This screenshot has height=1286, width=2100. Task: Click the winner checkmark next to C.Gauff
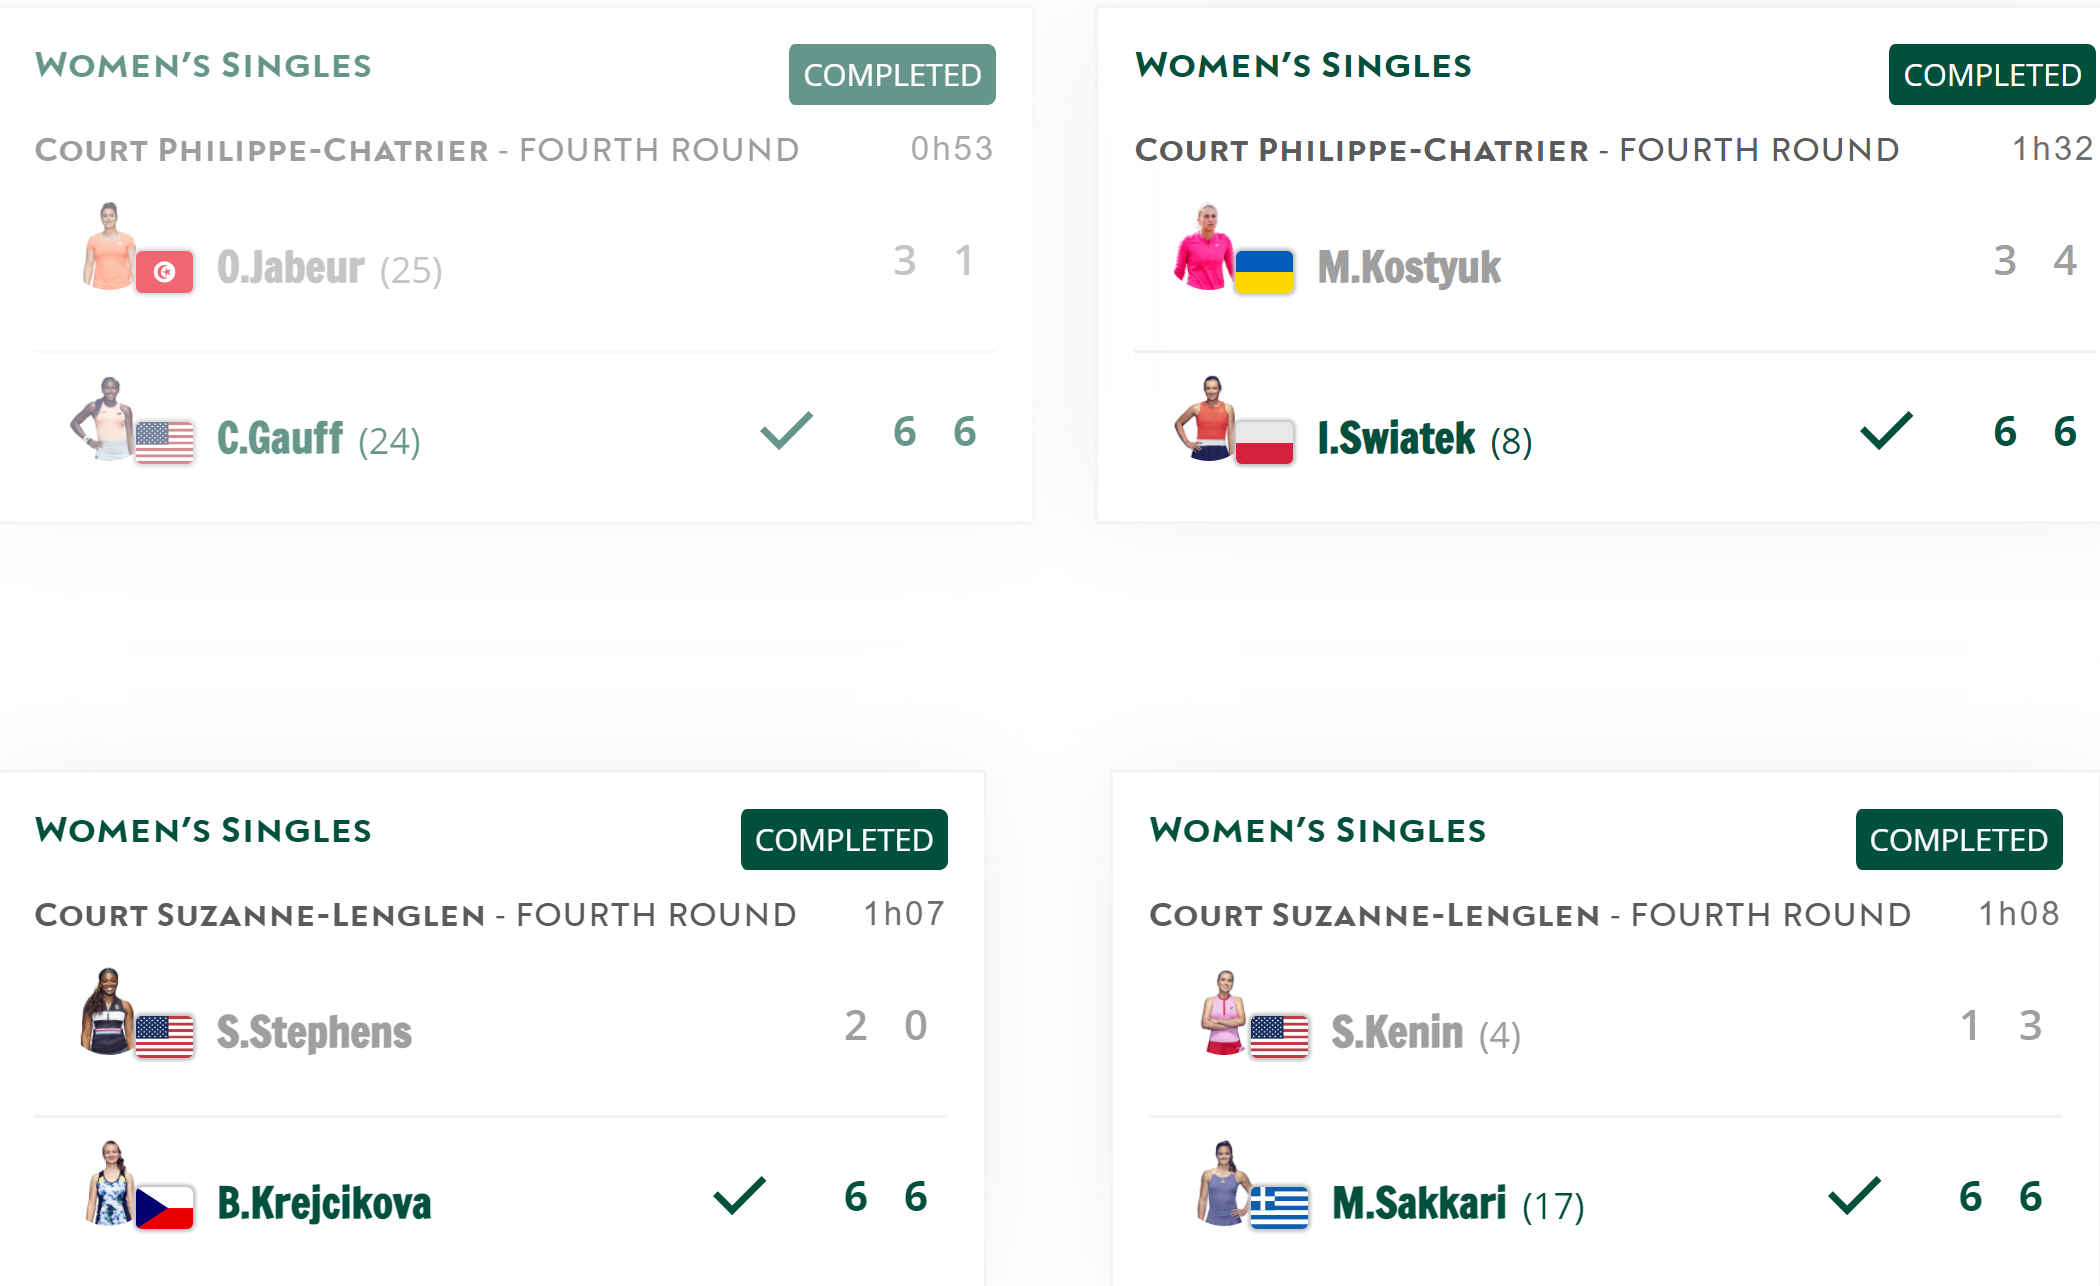[x=787, y=430]
